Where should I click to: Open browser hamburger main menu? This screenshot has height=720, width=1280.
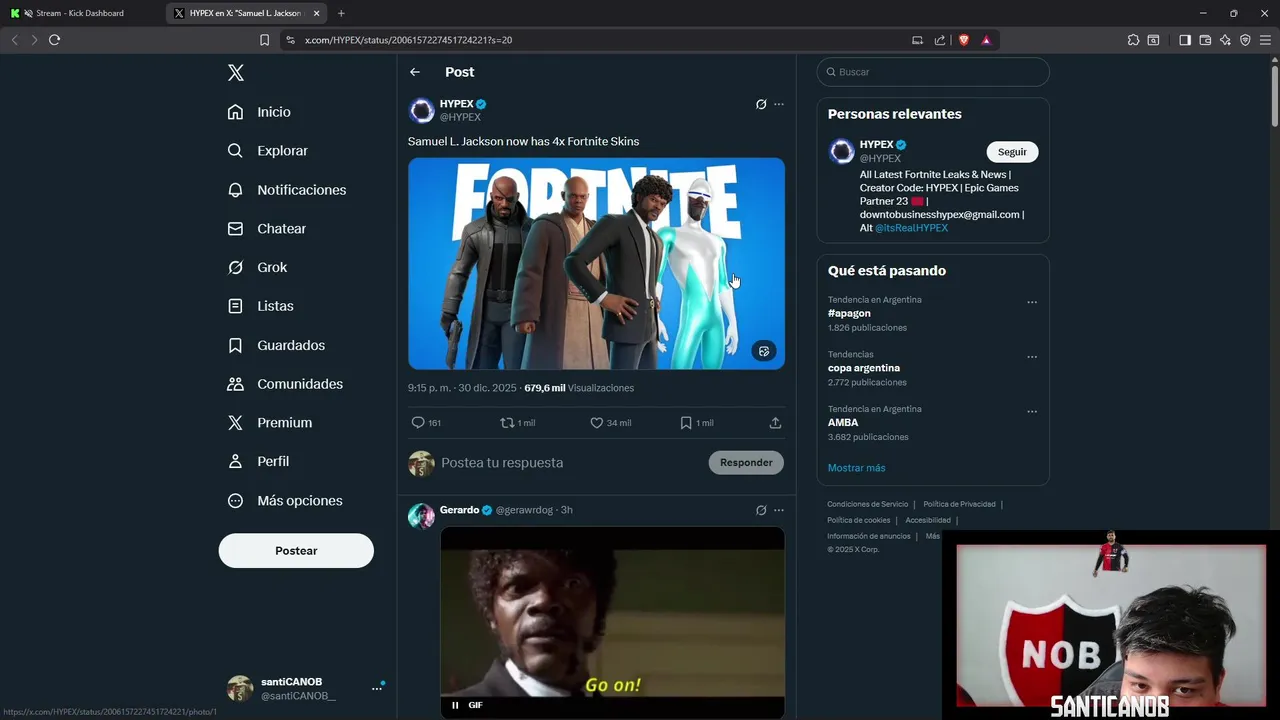coord(1265,40)
